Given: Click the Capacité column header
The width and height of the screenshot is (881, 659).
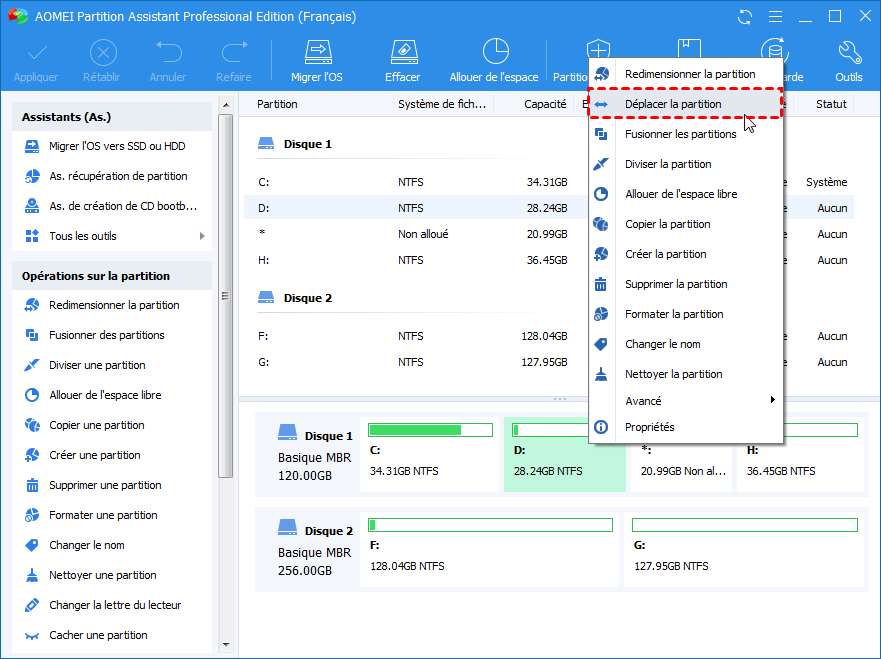Looking at the screenshot, I should point(545,104).
